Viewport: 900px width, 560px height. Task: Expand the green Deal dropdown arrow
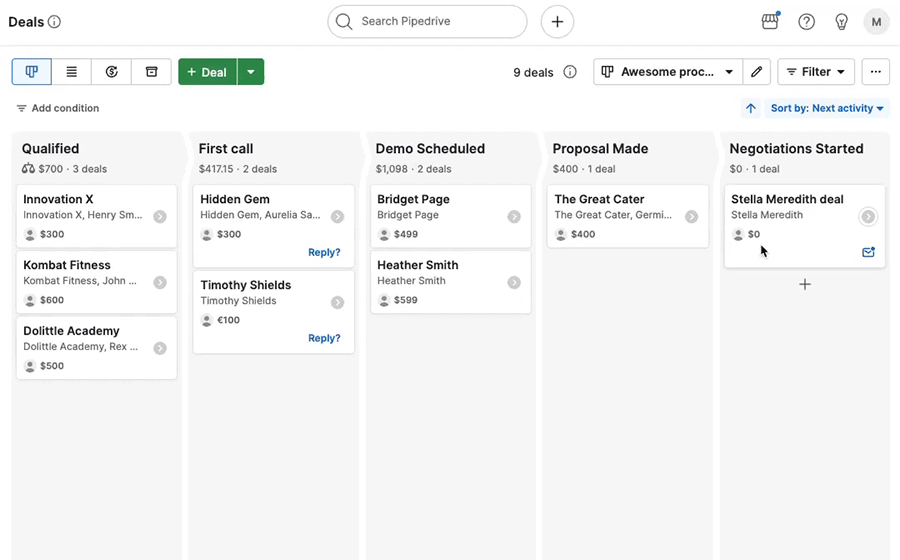click(251, 72)
